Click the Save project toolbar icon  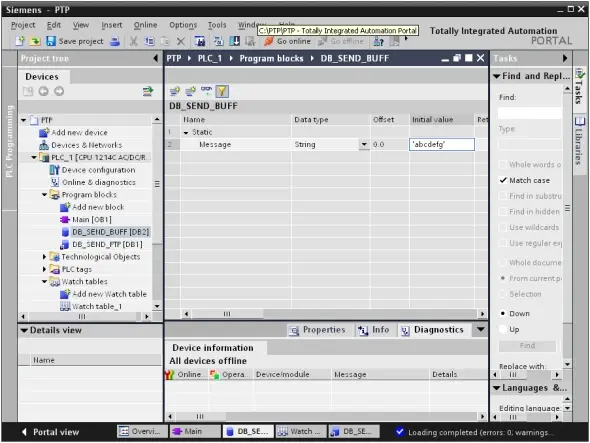point(51,41)
